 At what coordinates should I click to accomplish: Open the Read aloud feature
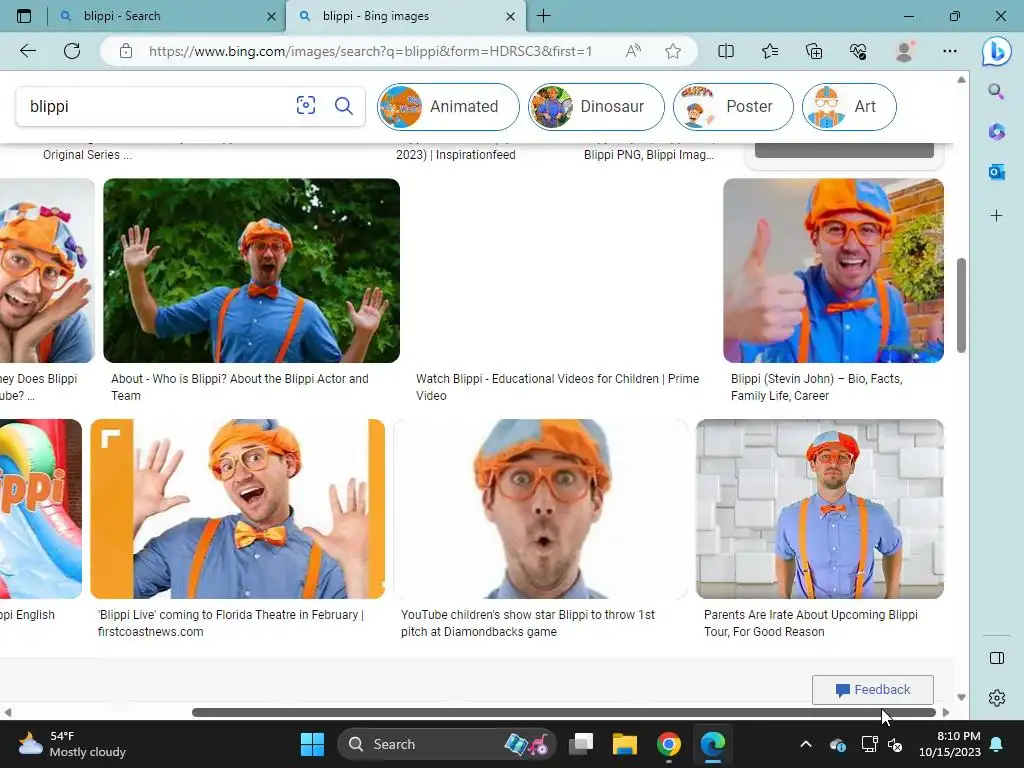tap(633, 51)
